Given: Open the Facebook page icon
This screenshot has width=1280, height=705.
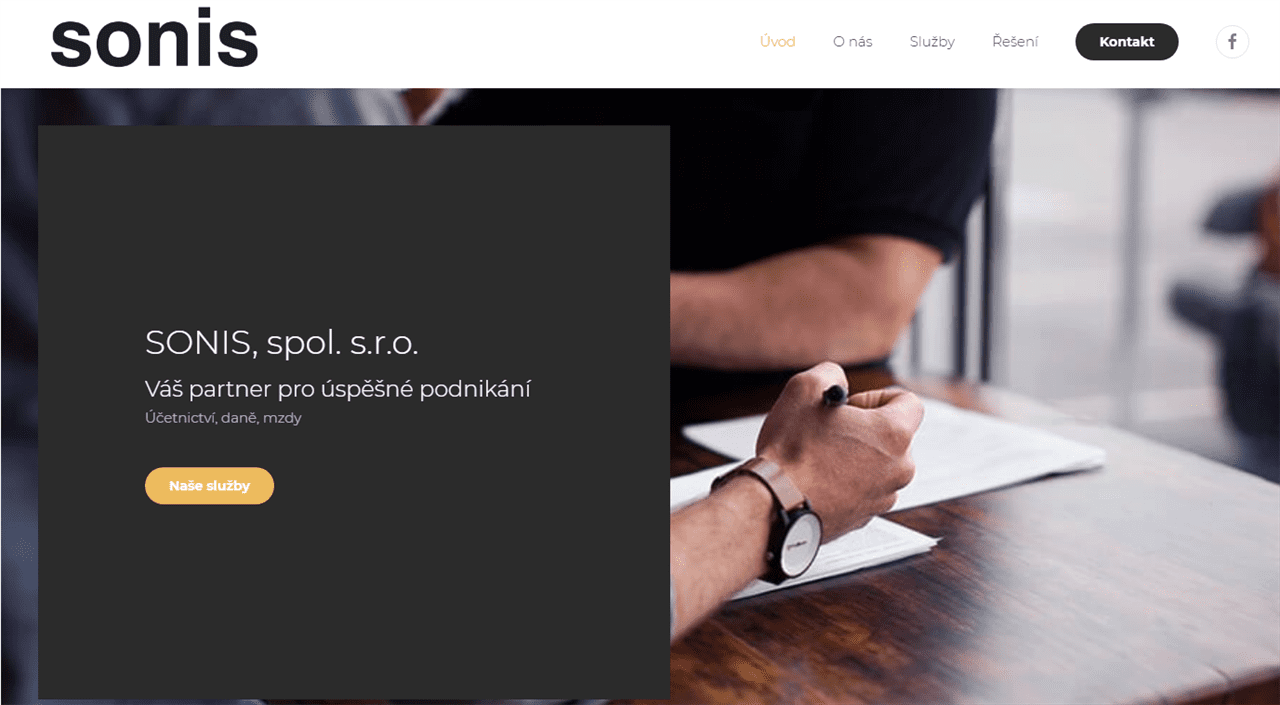Looking at the screenshot, I should pos(1232,42).
